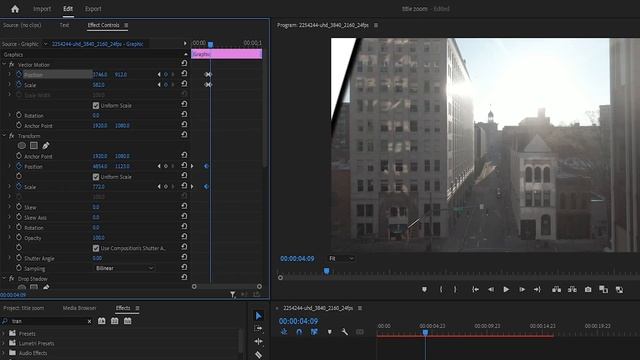This screenshot has height=360, width=640.
Task: Uncheck Transform Uniform Scale checkbox
Action: 96,177
